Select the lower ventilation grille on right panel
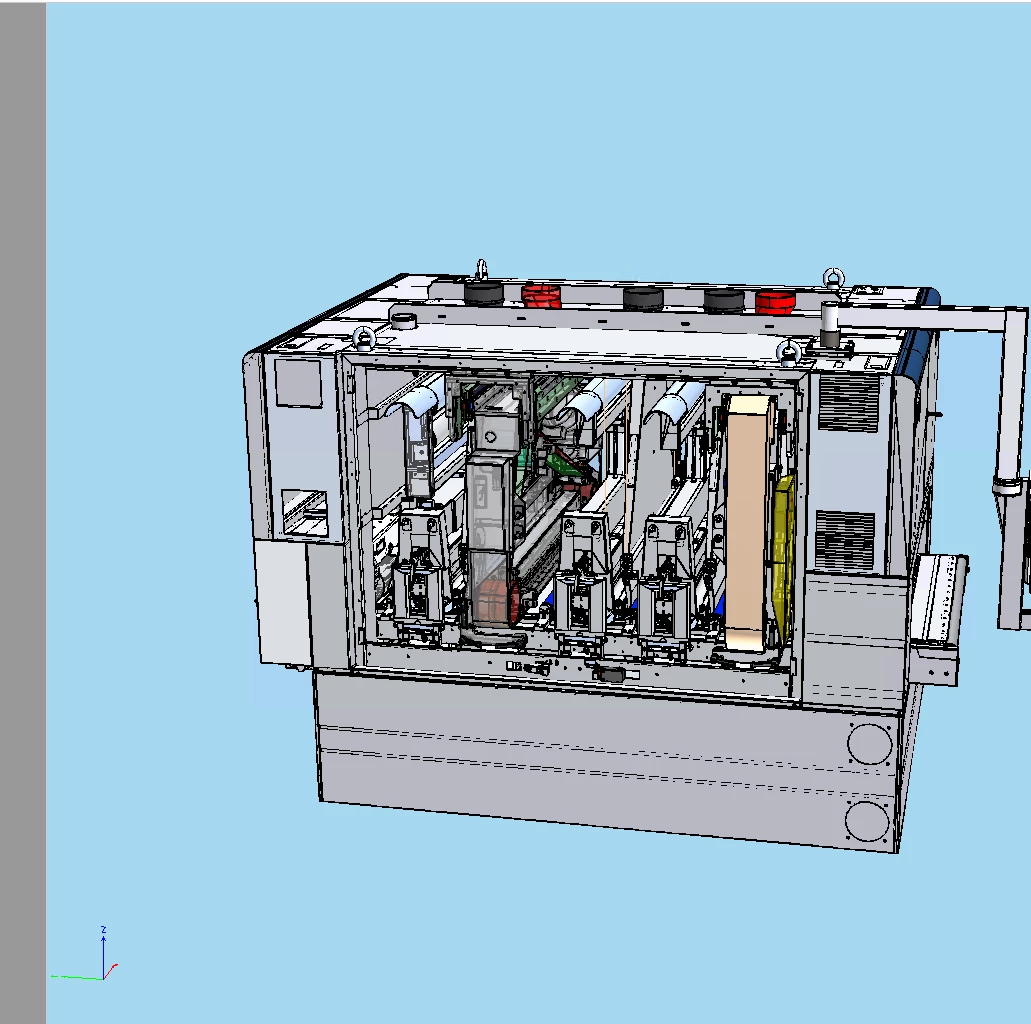This screenshot has height=1024, width=1031. coord(845,541)
